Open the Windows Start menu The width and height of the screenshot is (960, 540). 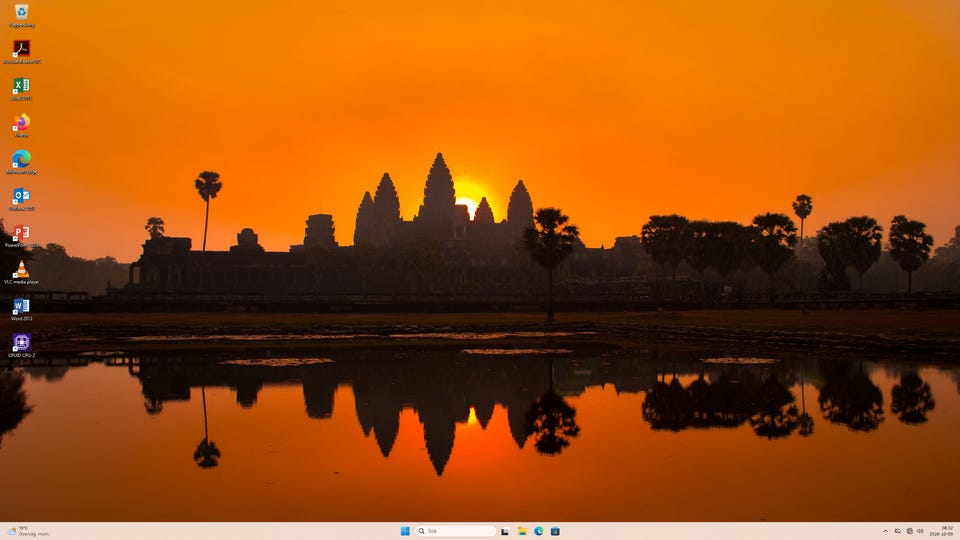[405, 531]
